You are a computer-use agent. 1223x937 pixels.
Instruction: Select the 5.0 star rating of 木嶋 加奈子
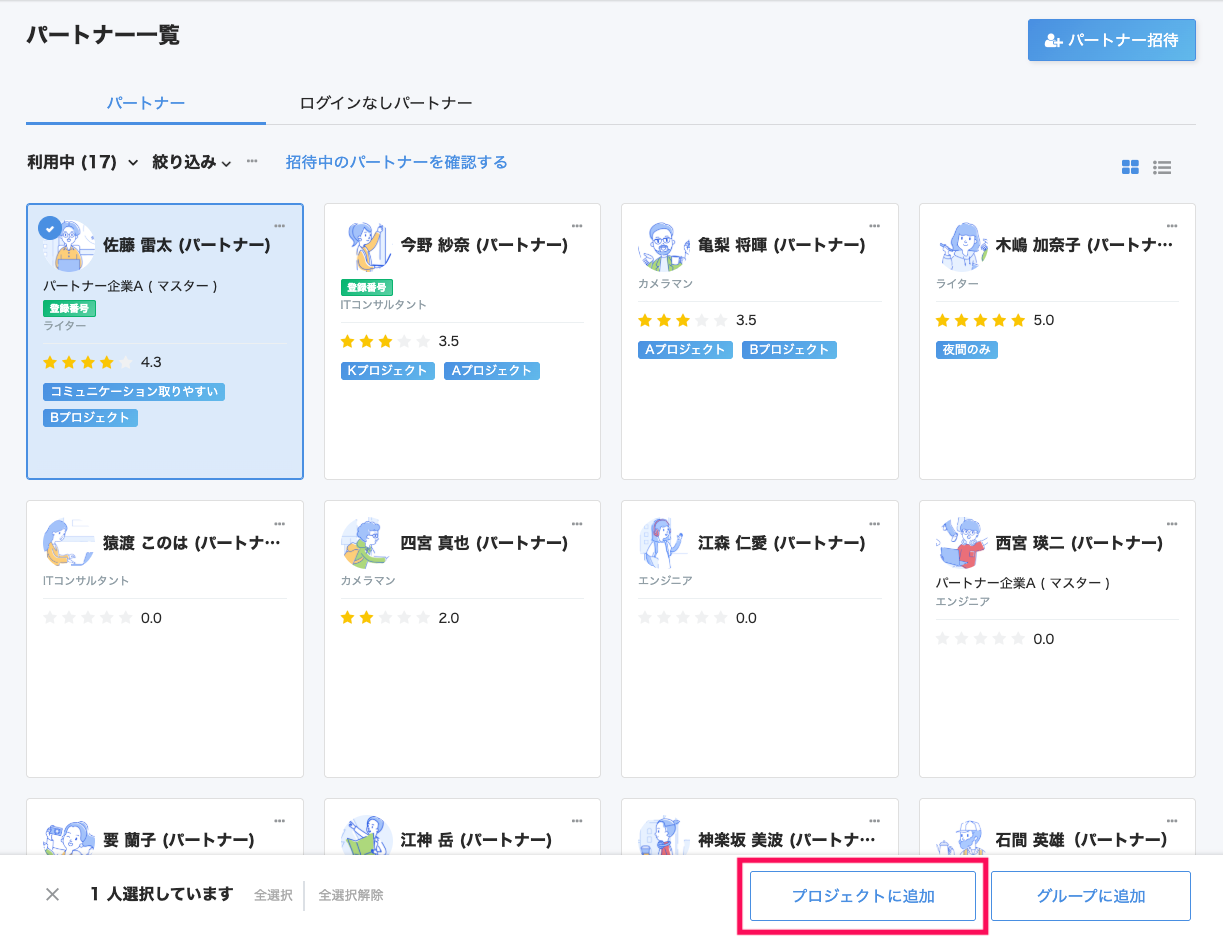point(995,320)
